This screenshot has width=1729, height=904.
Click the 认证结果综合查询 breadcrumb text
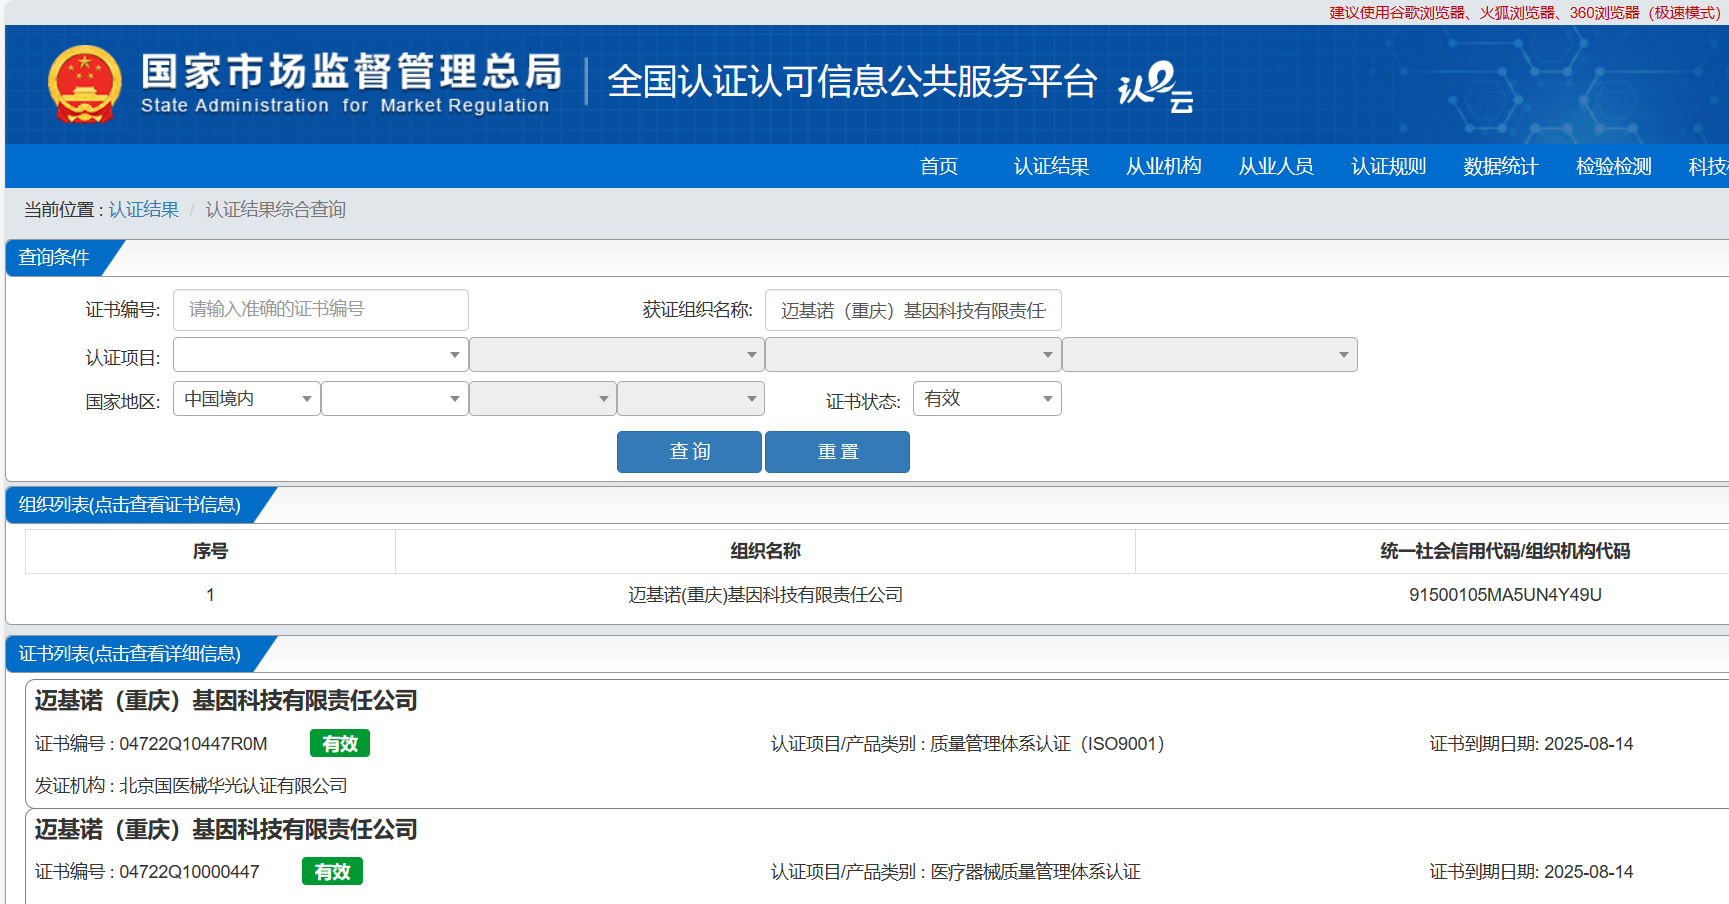pos(276,210)
